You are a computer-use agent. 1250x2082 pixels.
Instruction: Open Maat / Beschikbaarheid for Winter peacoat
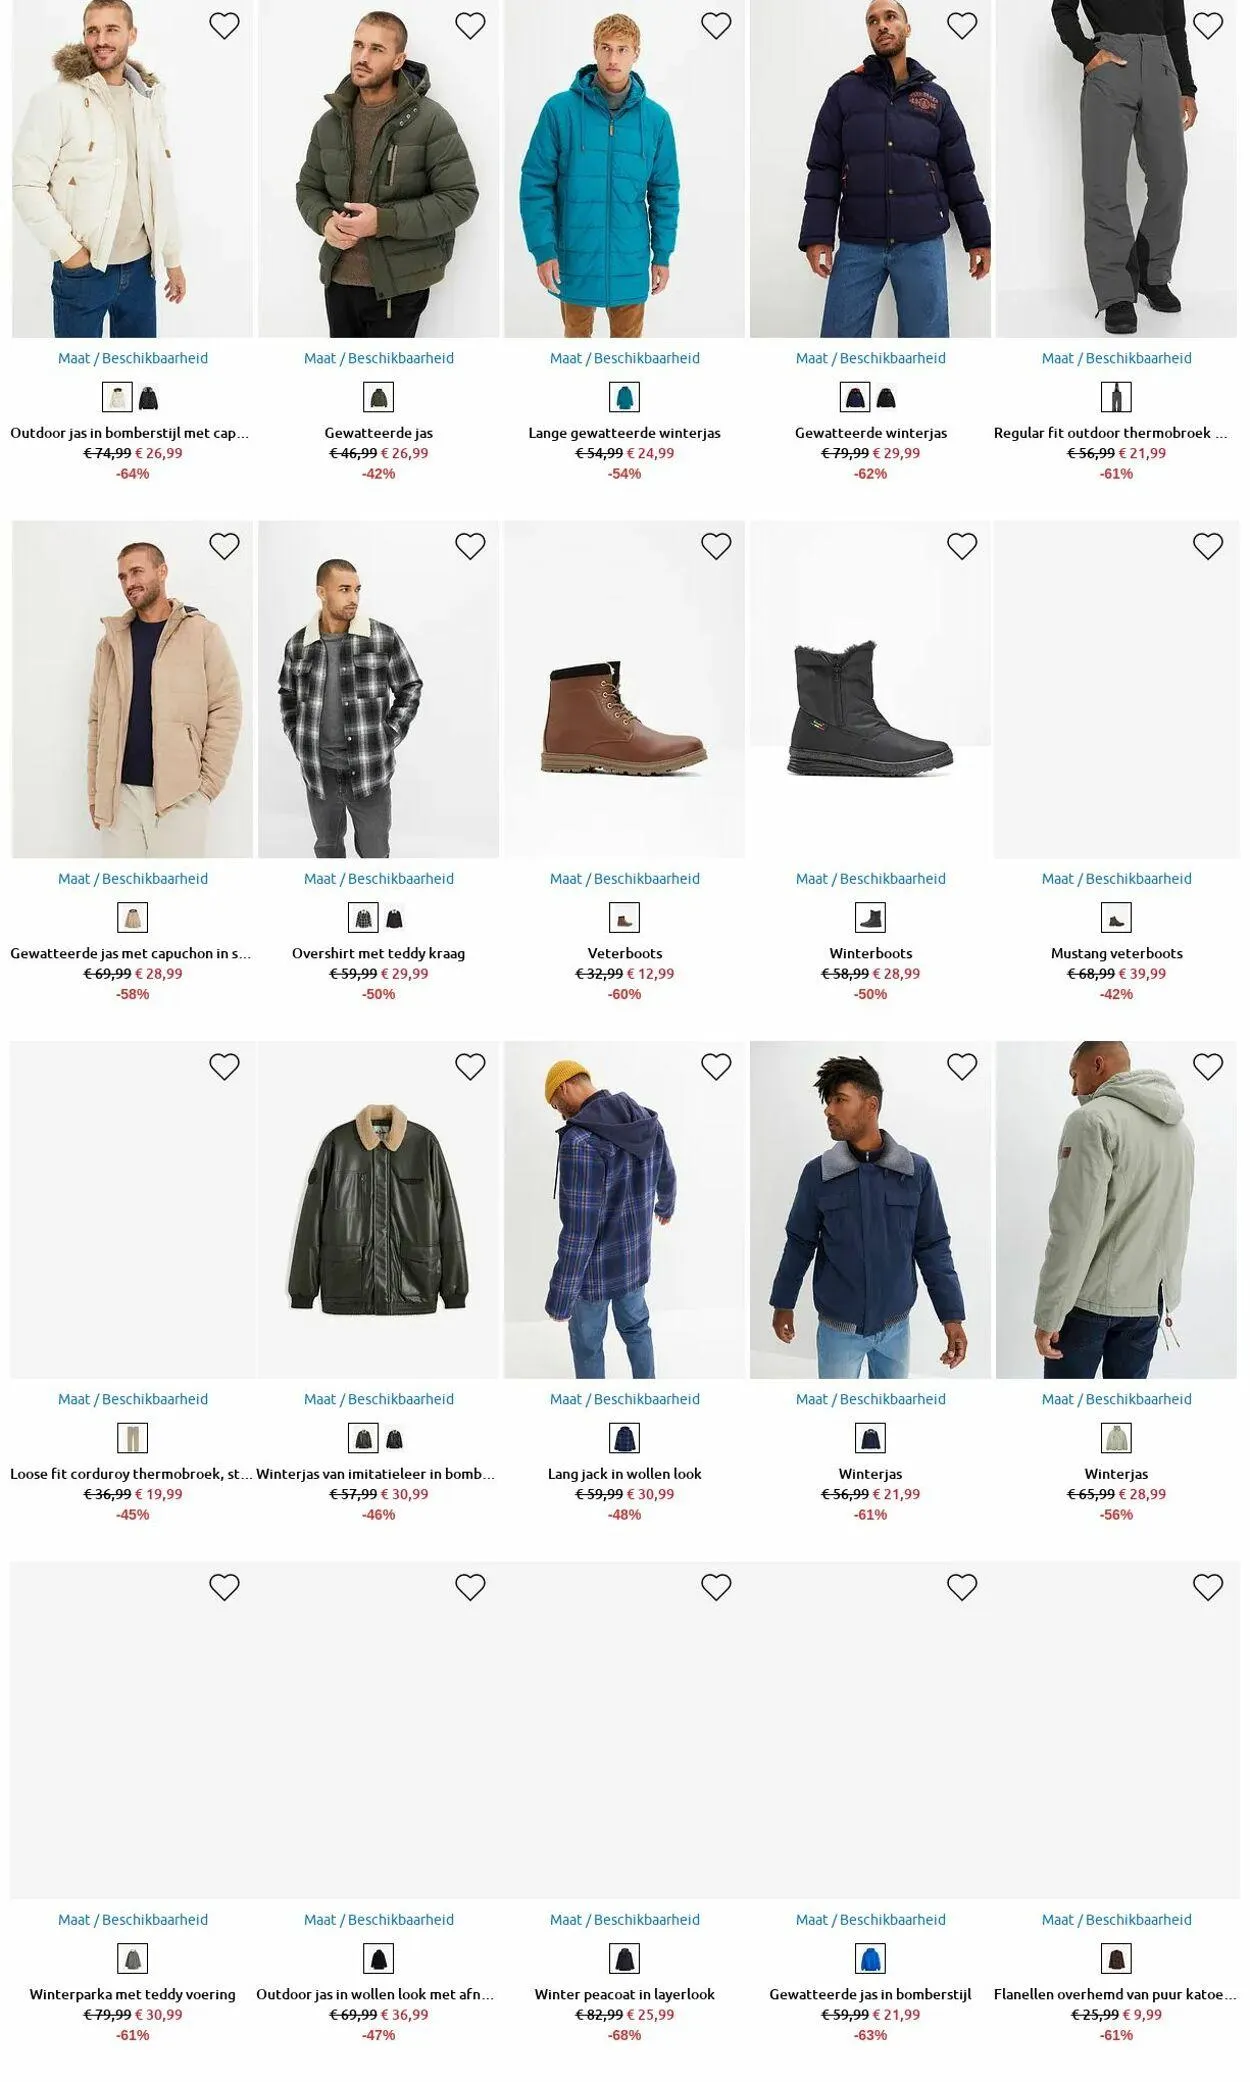point(625,1919)
